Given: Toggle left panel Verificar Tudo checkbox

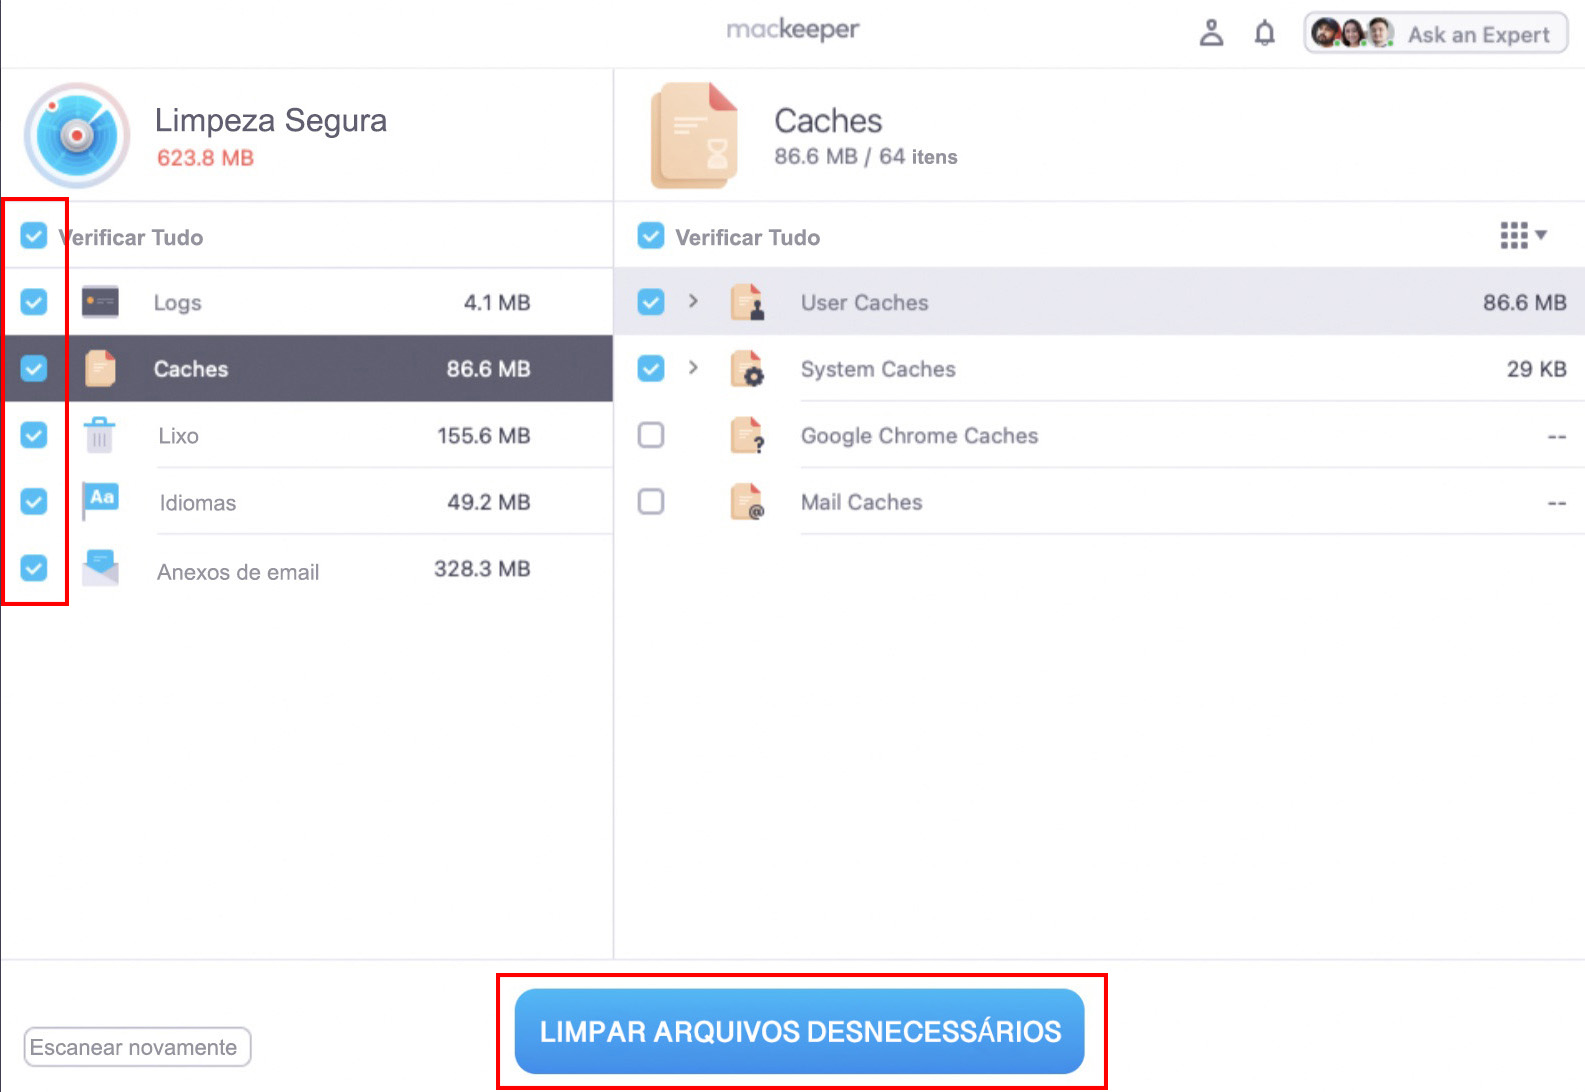Looking at the screenshot, I should (x=34, y=236).
